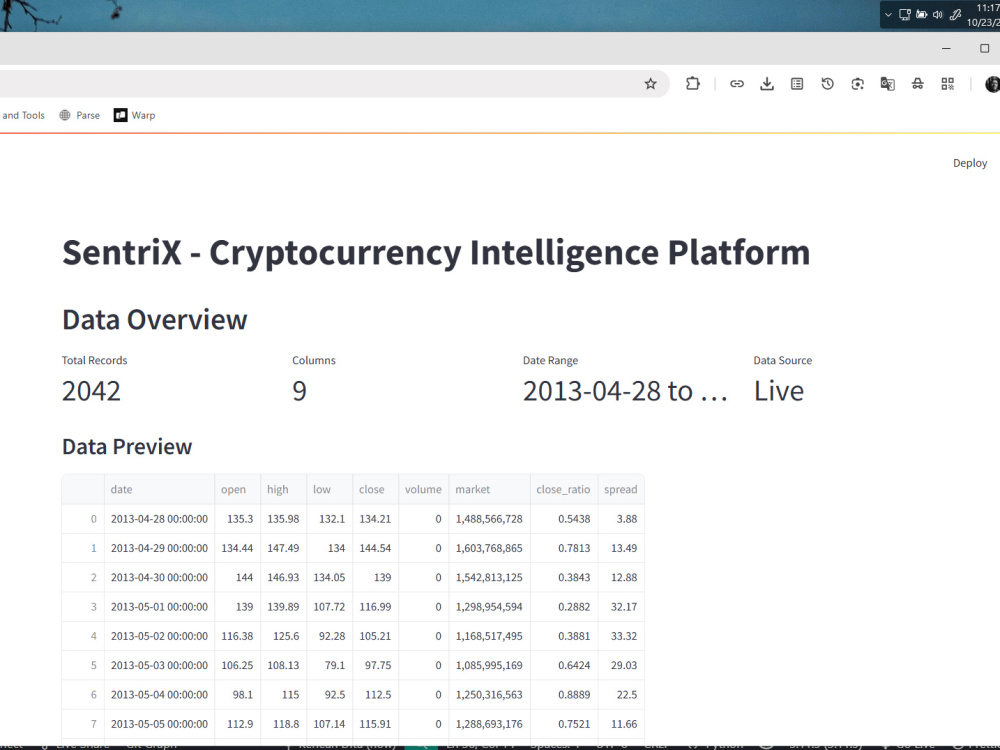The width and height of the screenshot is (1000, 750).
Task: Click the copy link chain icon
Action: (x=737, y=84)
